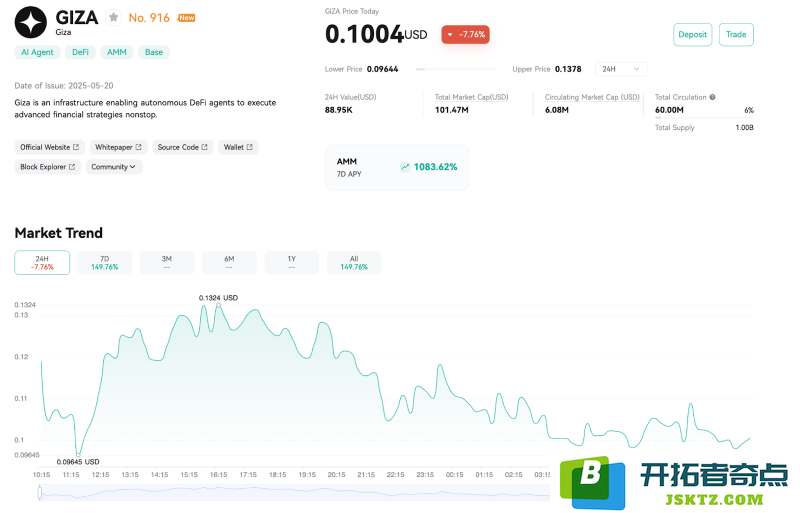The height and width of the screenshot is (513, 800).
Task: Click the orange New badge
Action: (186, 18)
